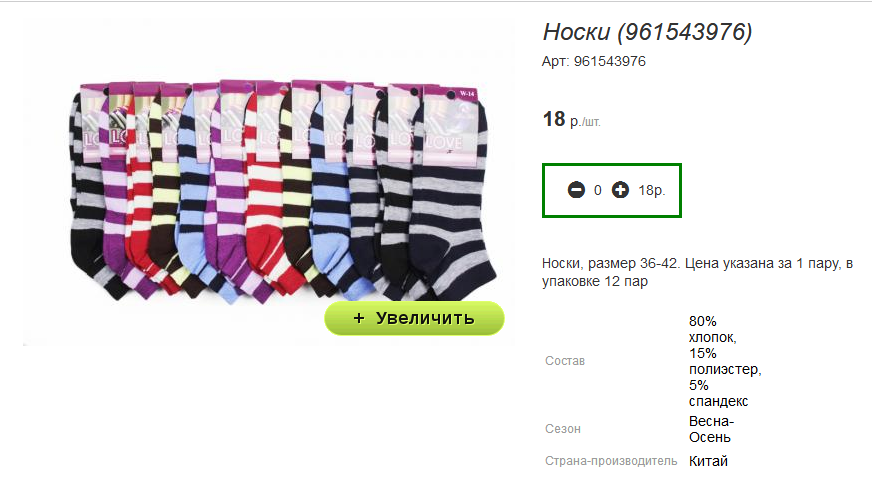Click the Сезон label
This screenshot has height=485, width=872.
pos(563,429)
